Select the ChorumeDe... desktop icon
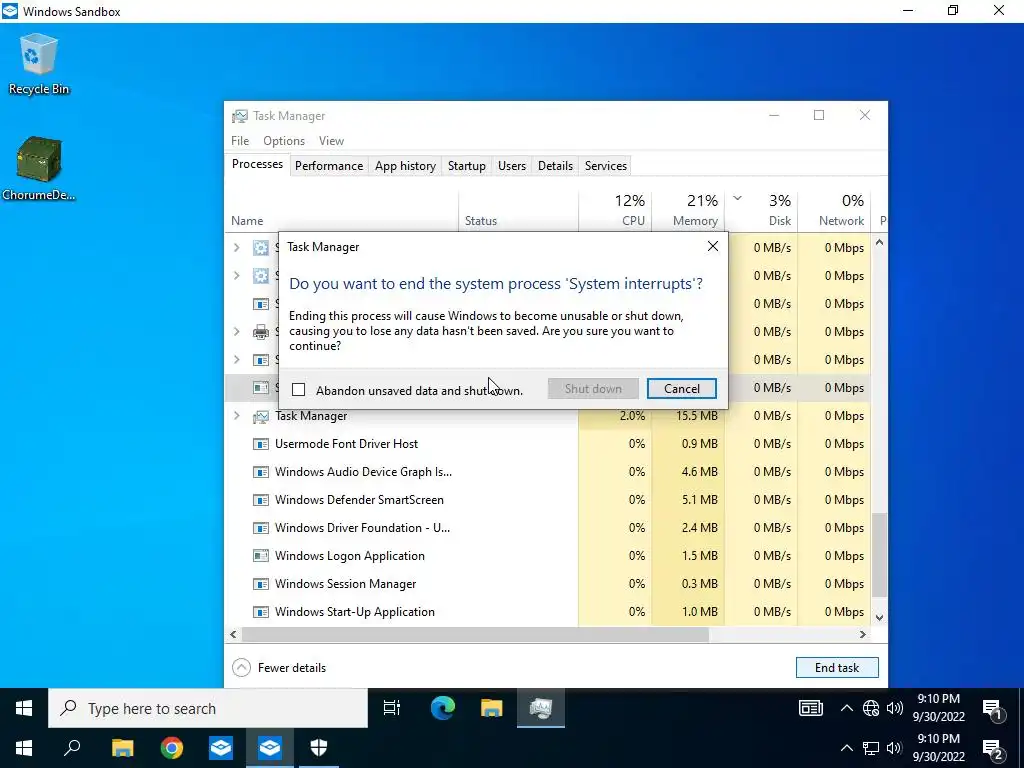Viewport: 1024px width, 768px height. point(39,168)
